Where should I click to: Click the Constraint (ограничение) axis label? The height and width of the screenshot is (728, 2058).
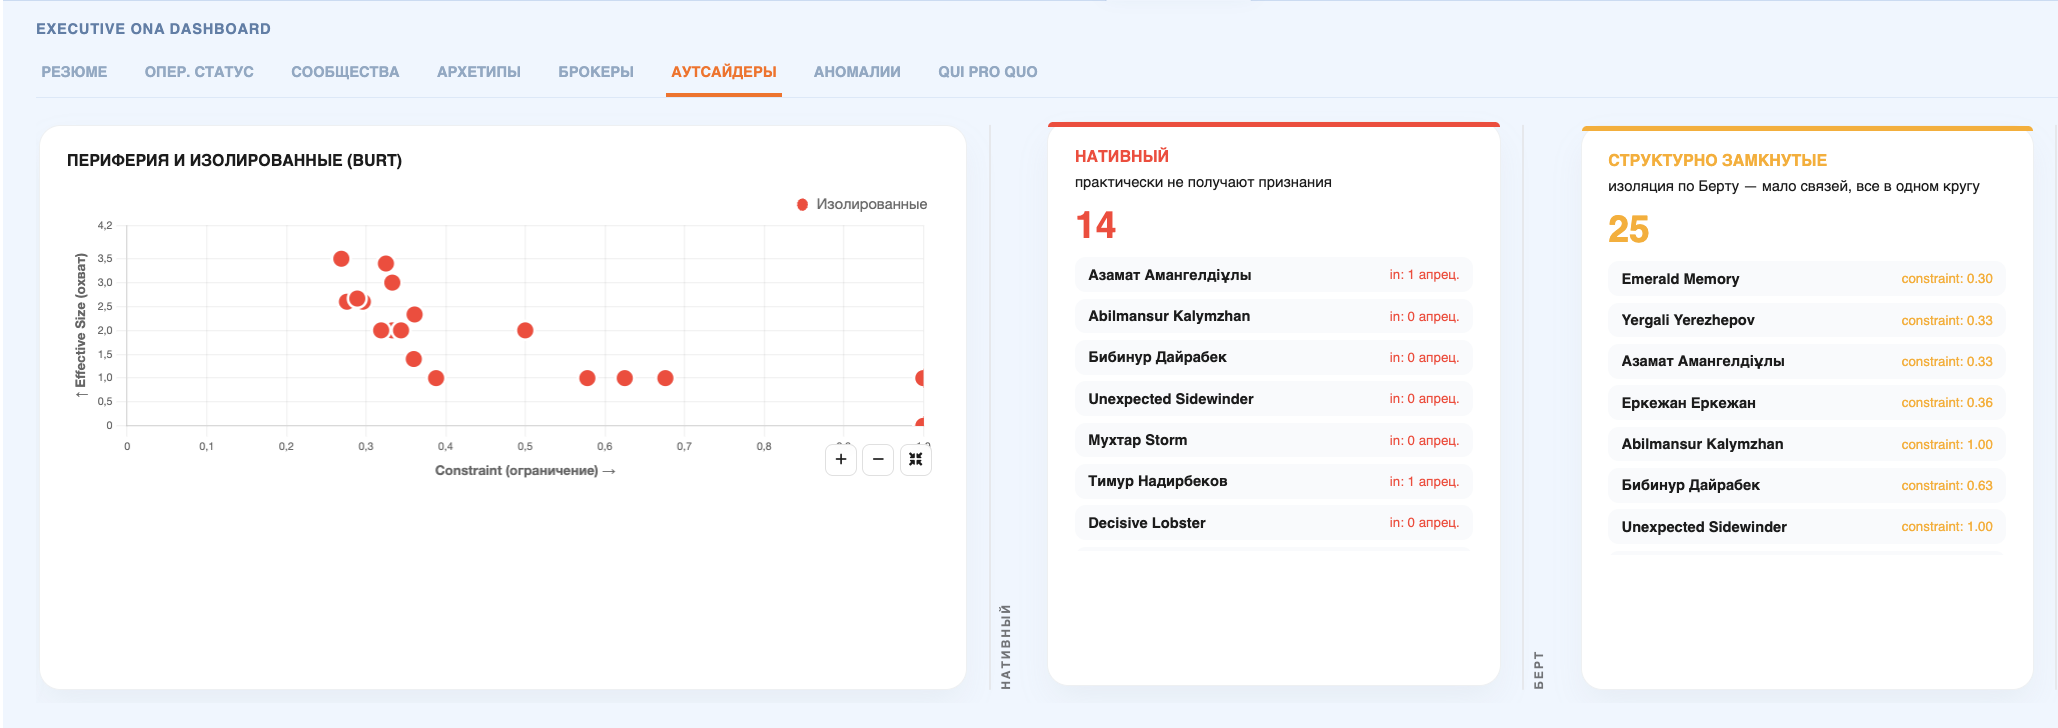[525, 471]
